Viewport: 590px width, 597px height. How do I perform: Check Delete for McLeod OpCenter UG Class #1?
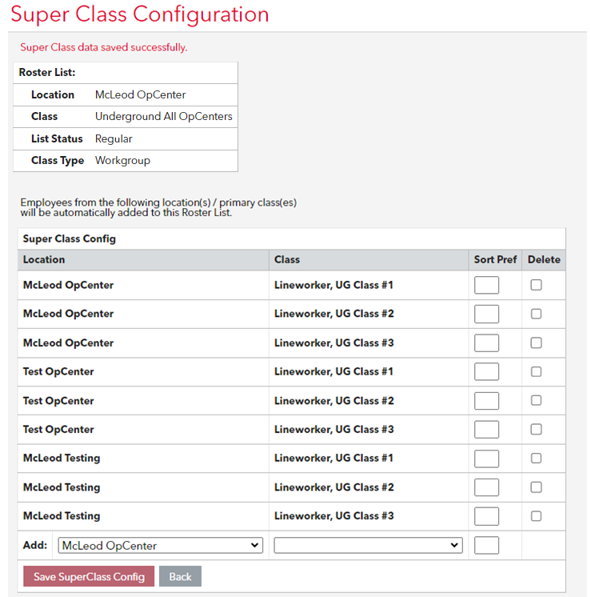point(536,285)
